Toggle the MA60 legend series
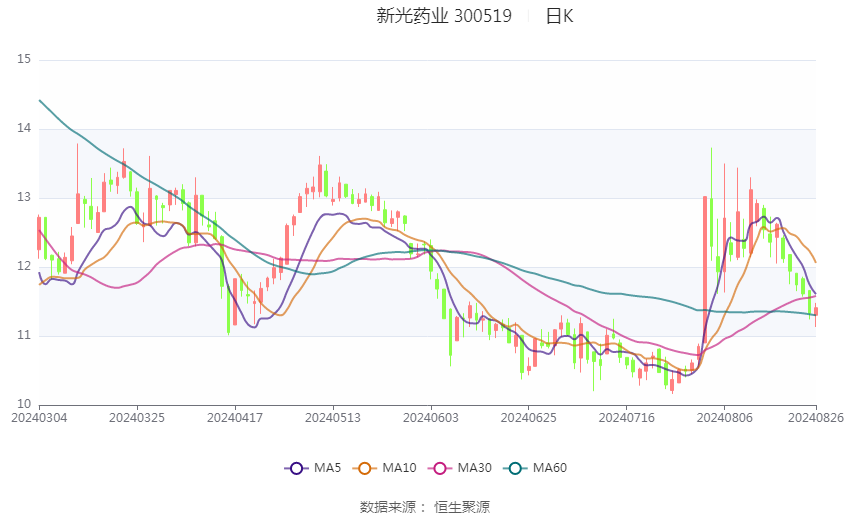850x517 pixels. click(535, 468)
